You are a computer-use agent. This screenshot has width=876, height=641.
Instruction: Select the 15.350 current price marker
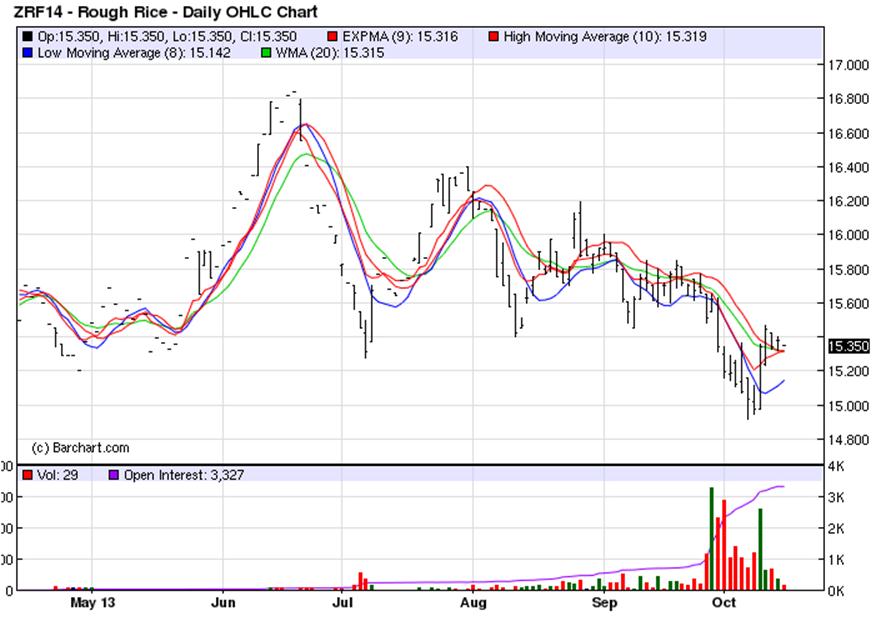point(849,346)
